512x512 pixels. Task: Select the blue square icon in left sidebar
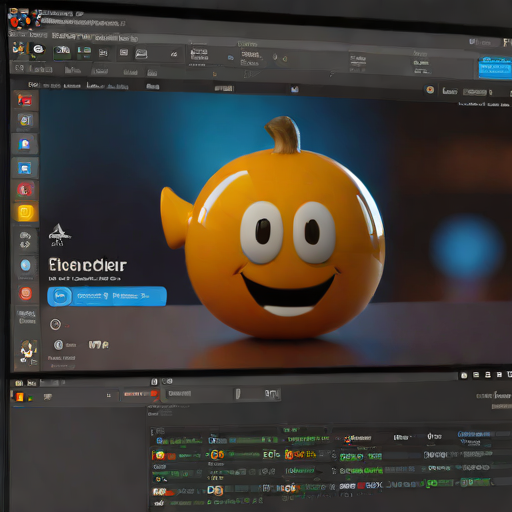click(25, 168)
